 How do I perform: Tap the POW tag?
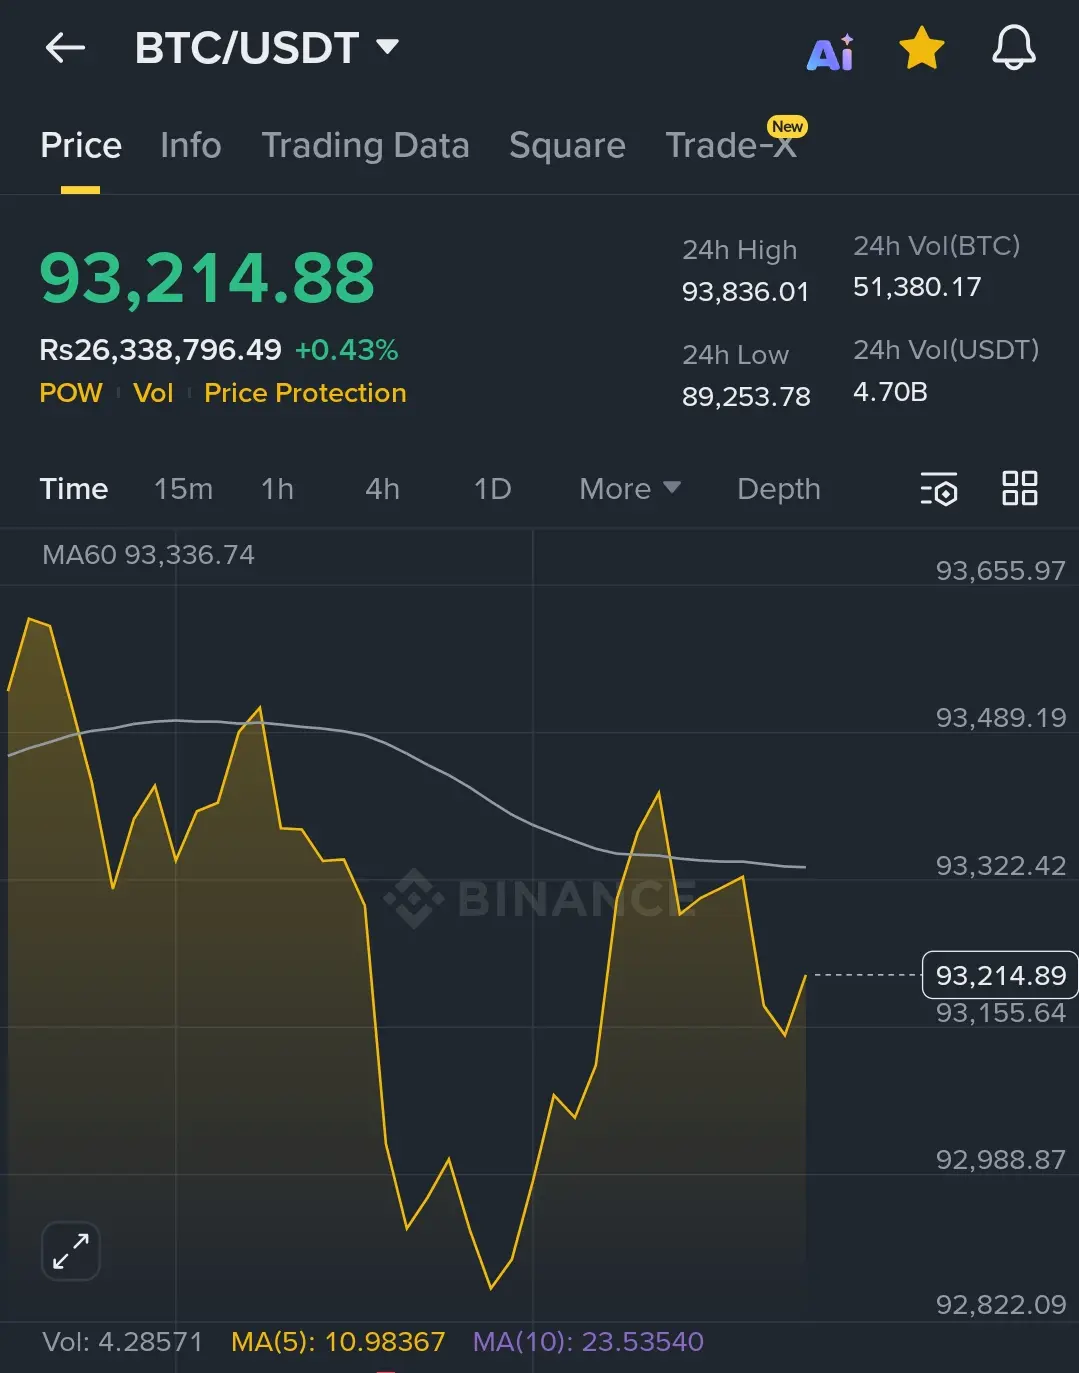pyautogui.click(x=71, y=393)
